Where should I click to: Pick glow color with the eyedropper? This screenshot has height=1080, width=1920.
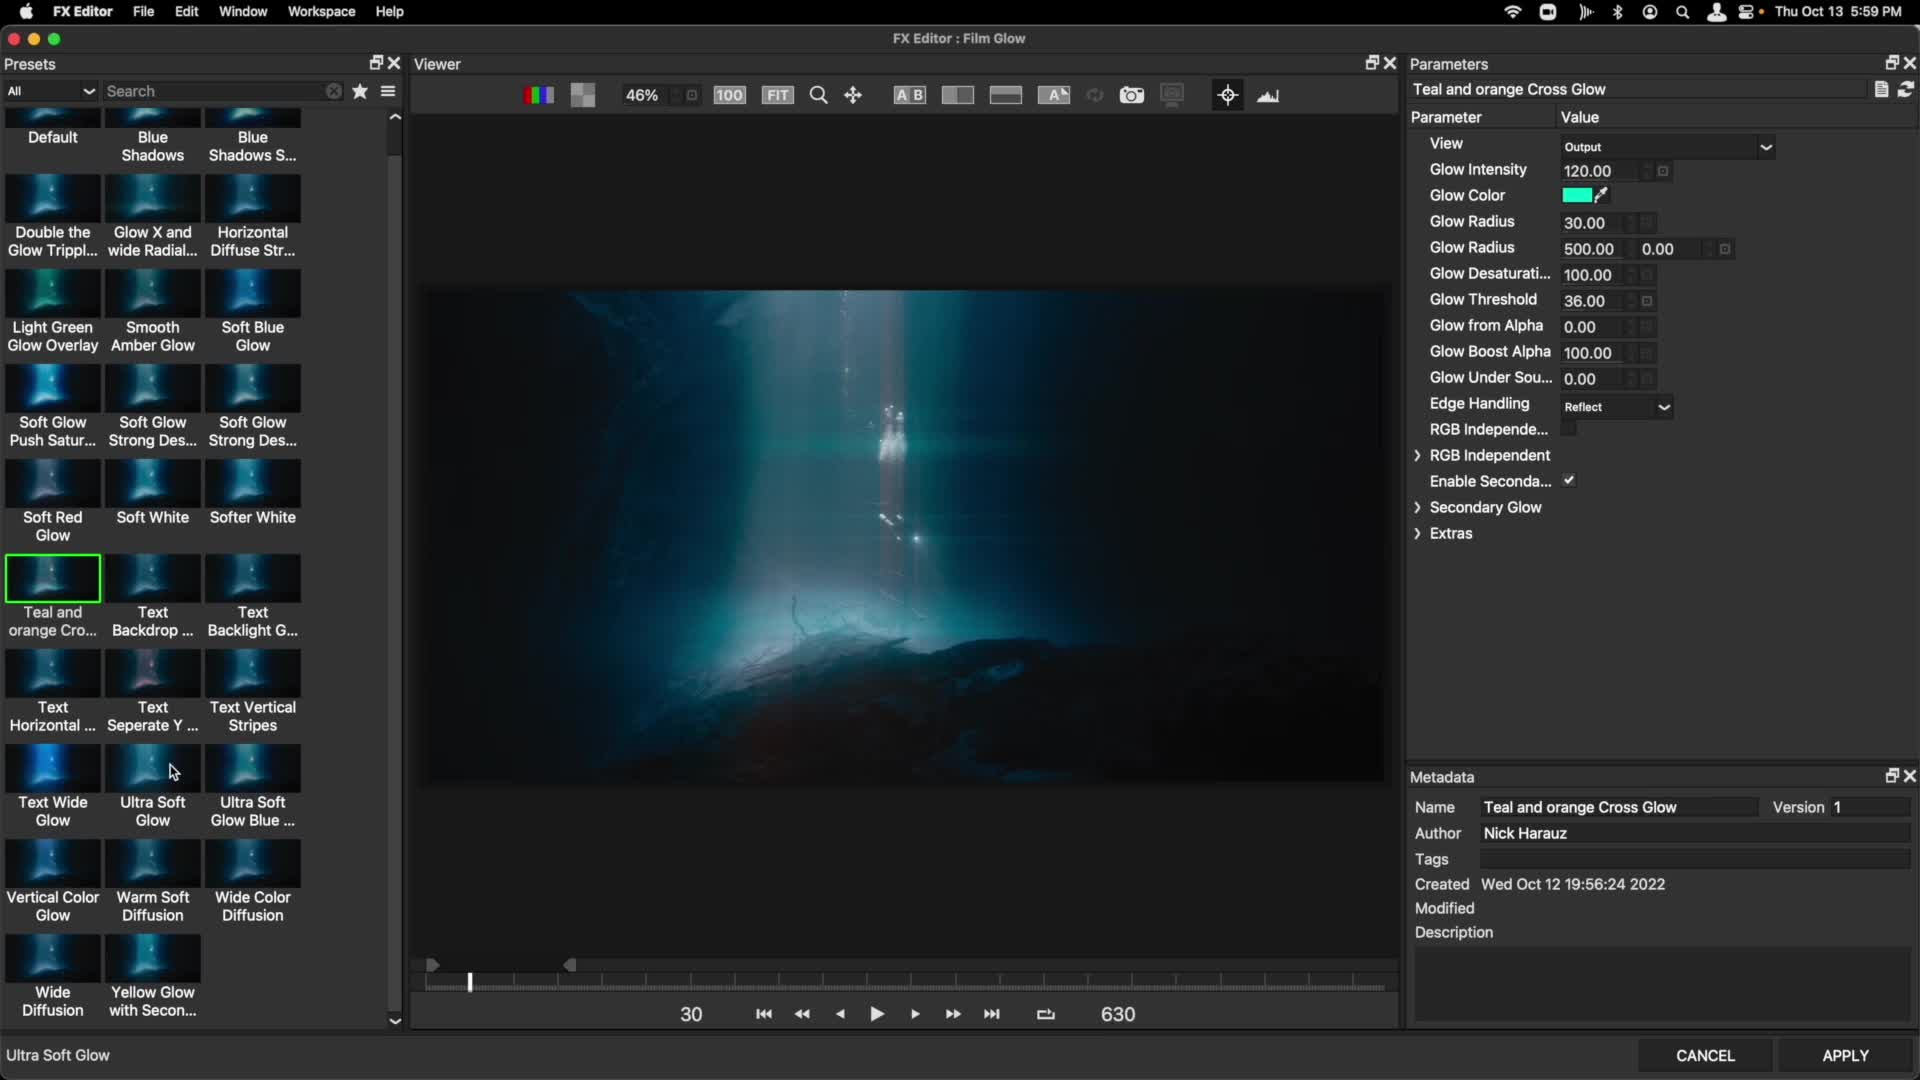(x=1602, y=195)
